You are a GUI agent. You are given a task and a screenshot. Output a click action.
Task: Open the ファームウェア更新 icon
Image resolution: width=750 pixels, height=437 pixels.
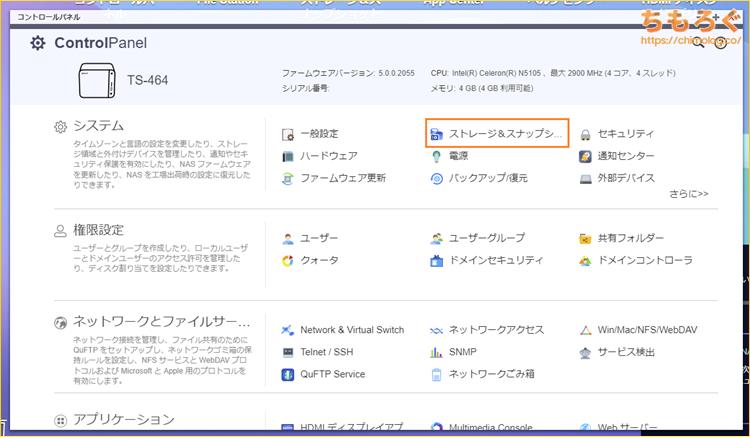[288, 179]
